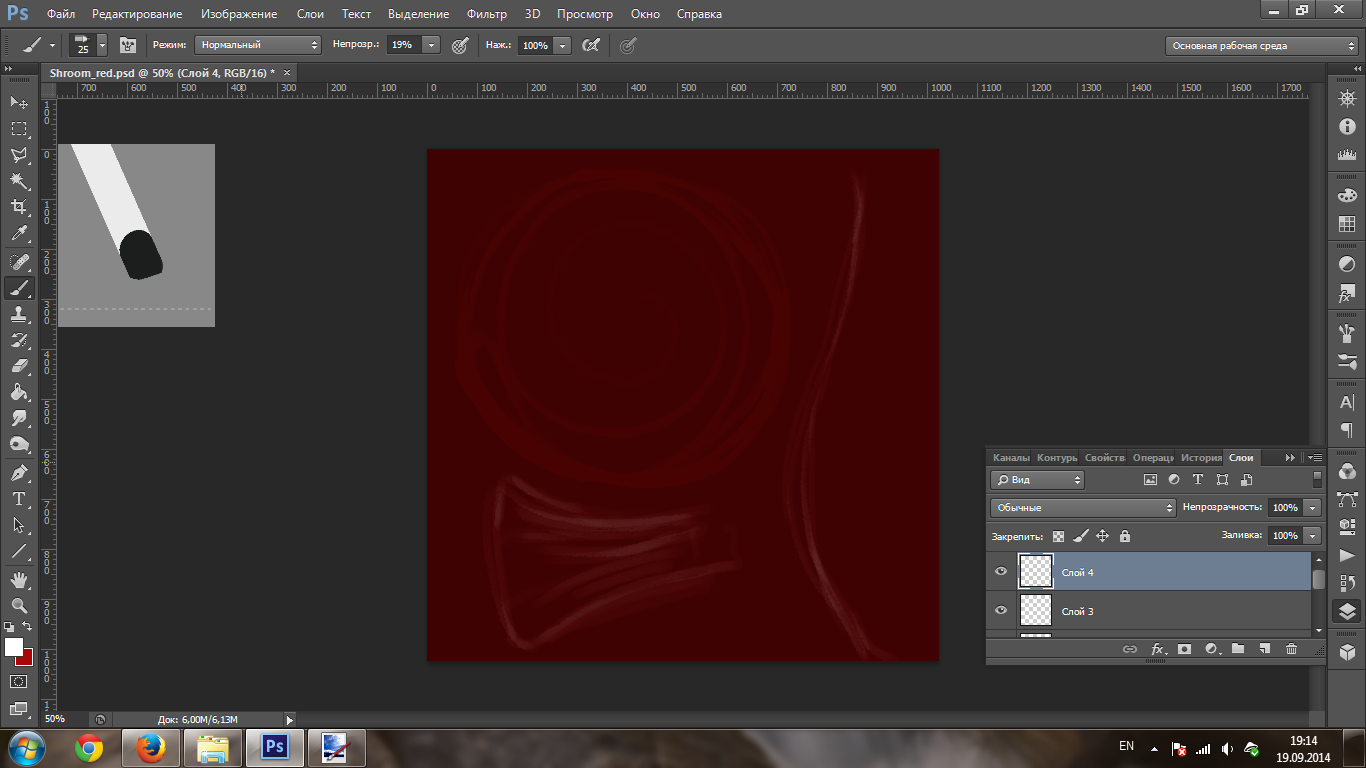Create a new group folder icon
Screen dimensions: 1366x768
coord(1238,649)
